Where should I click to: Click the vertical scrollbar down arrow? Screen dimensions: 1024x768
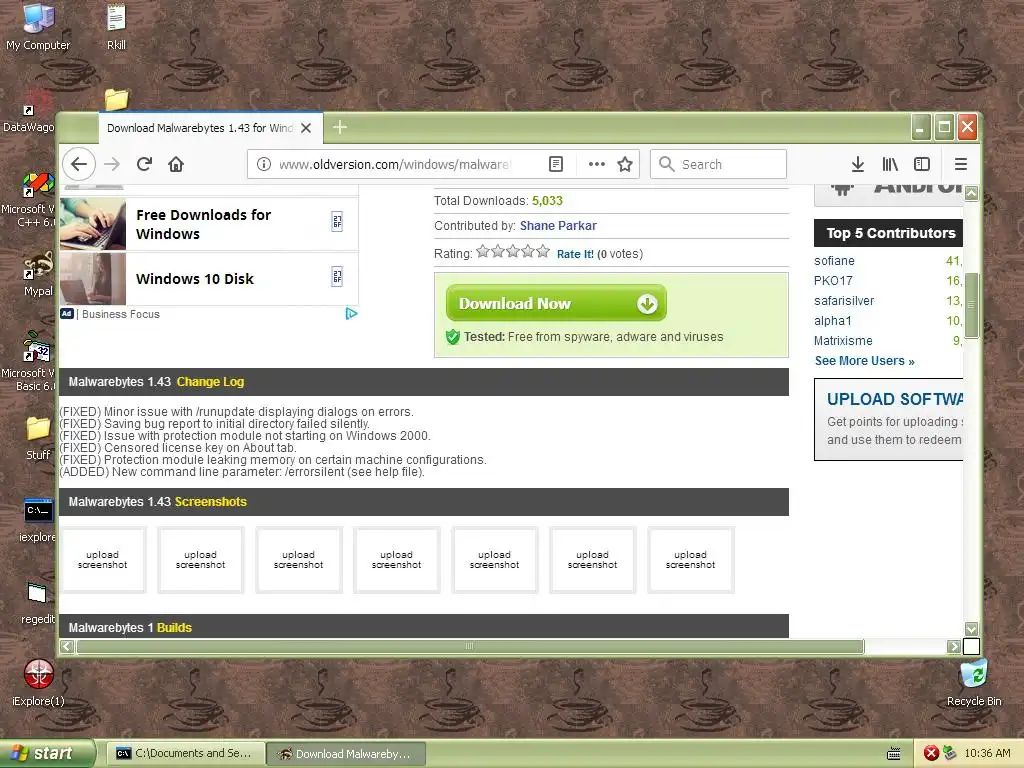tap(971, 629)
